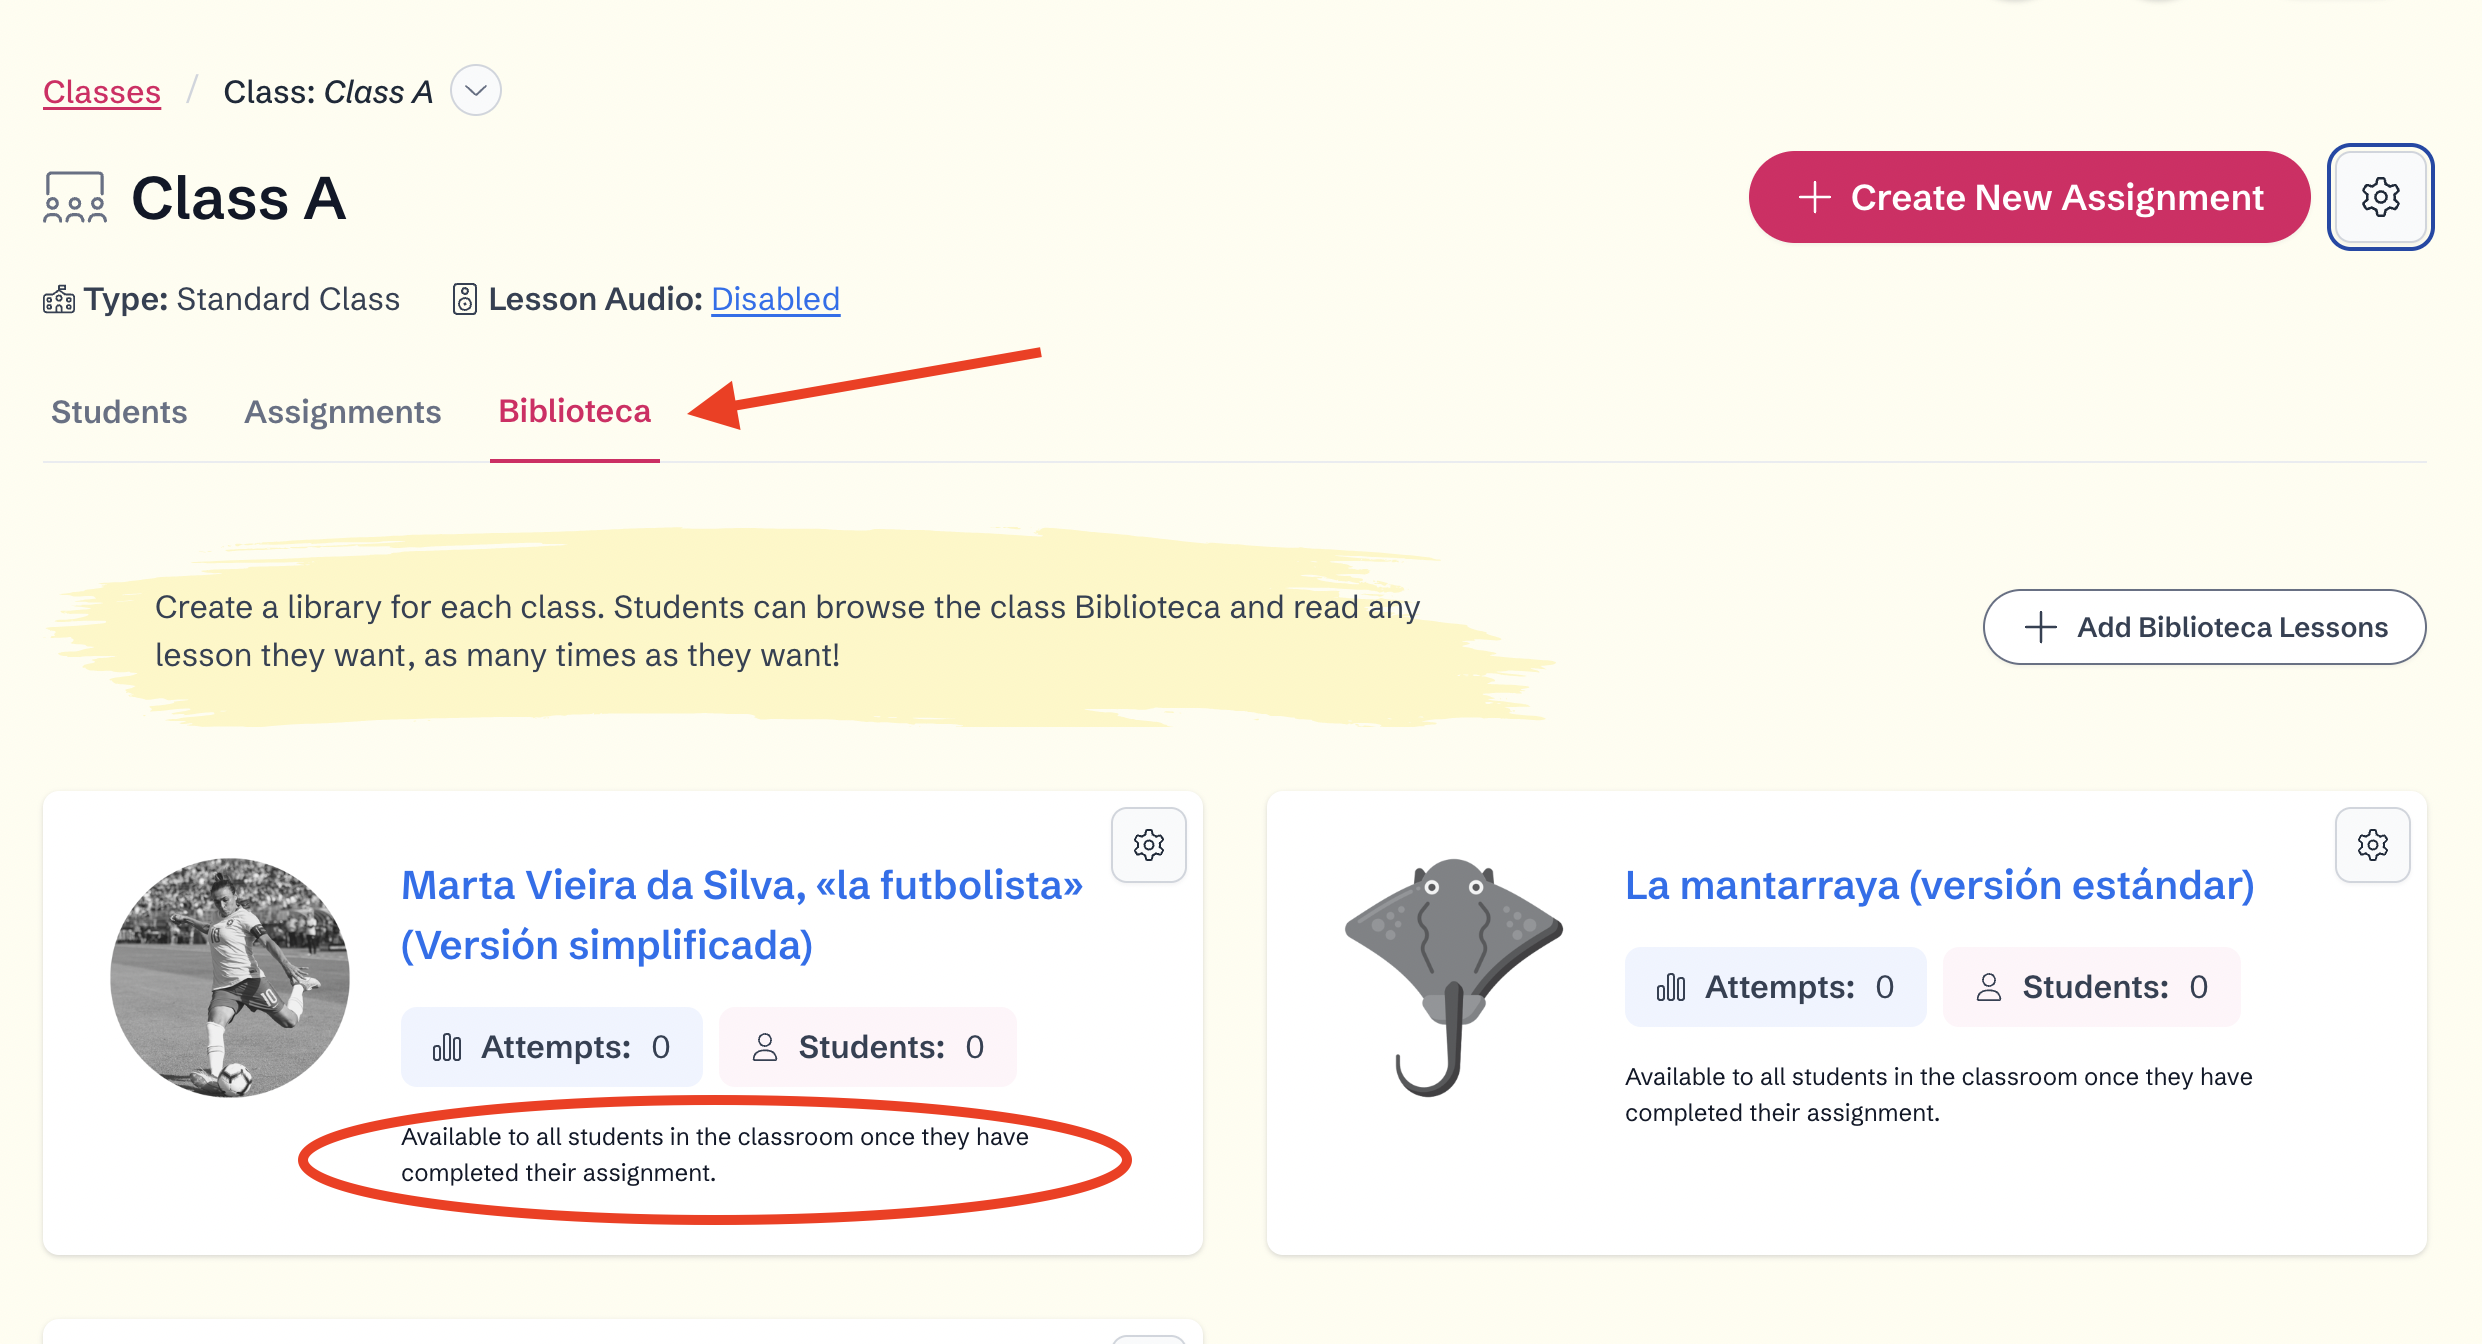Click the speaker icon beside Lesson Audio
2482x1344 pixels.
[464, 299]
